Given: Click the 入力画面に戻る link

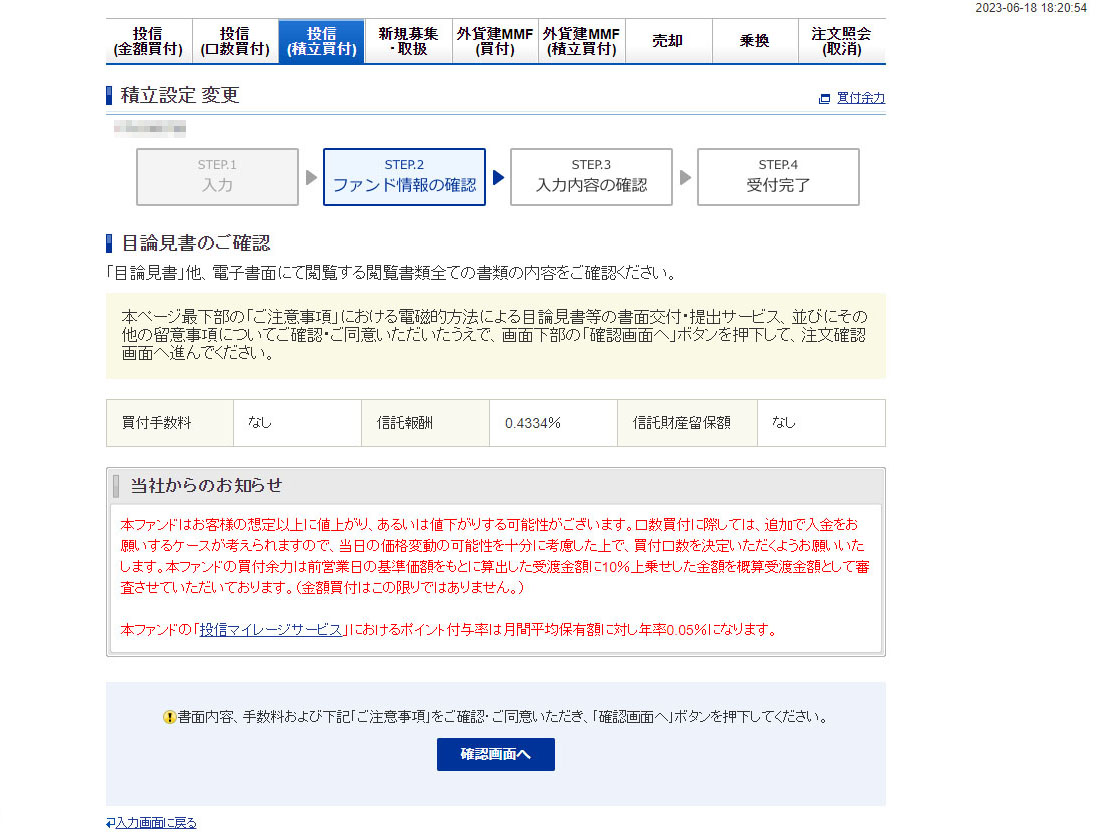Looking at the screenshot, I should [156, 823].
